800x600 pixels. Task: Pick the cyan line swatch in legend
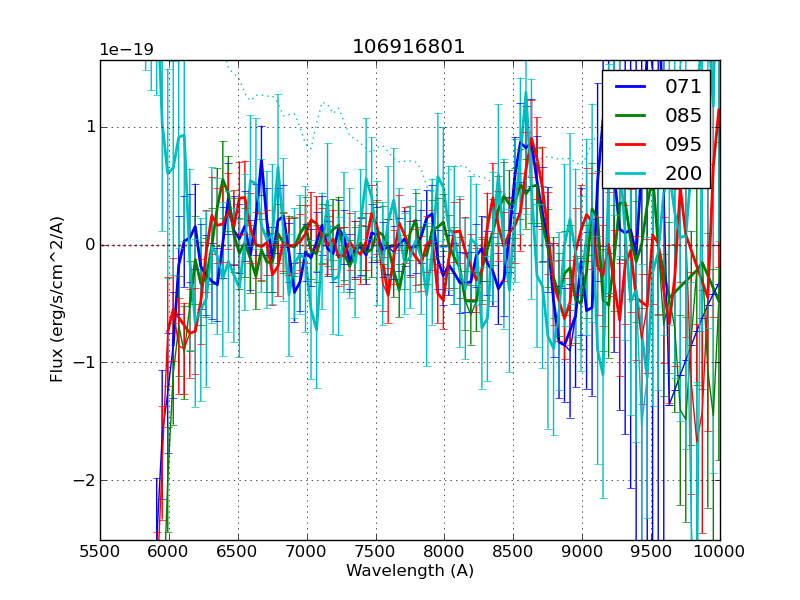(631, 173)
